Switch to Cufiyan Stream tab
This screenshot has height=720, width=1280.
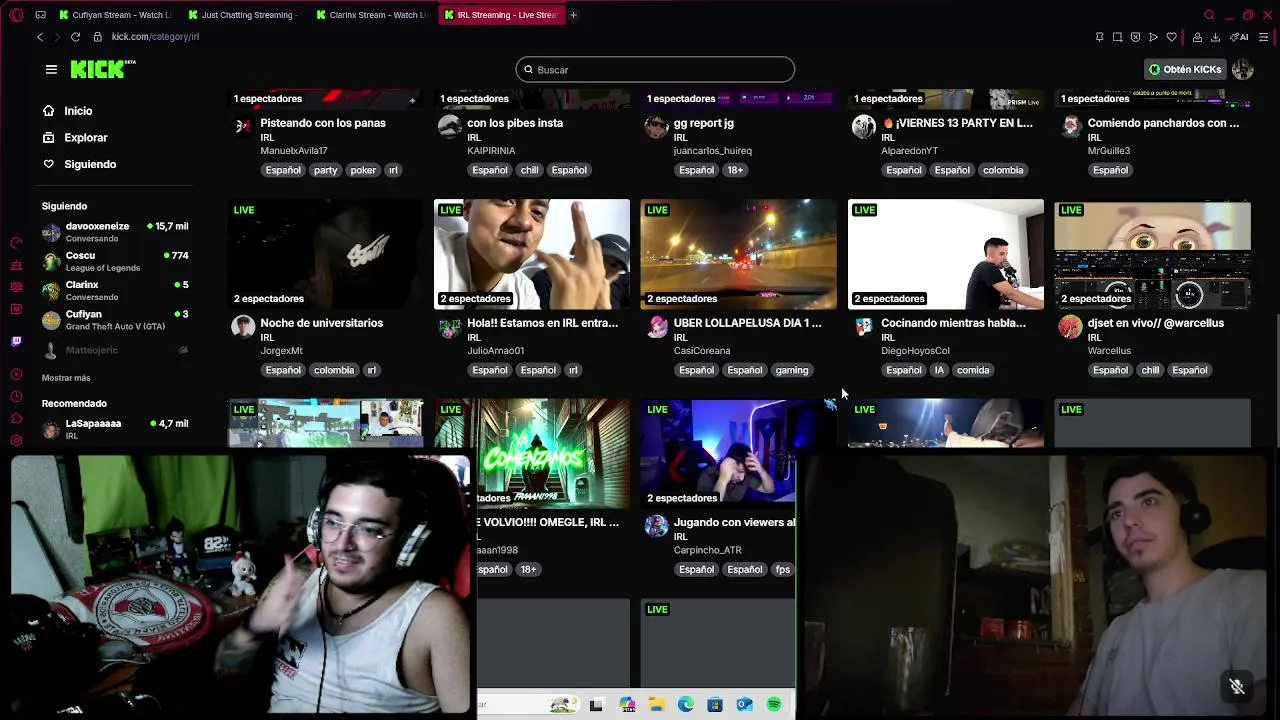coord(116,15)
